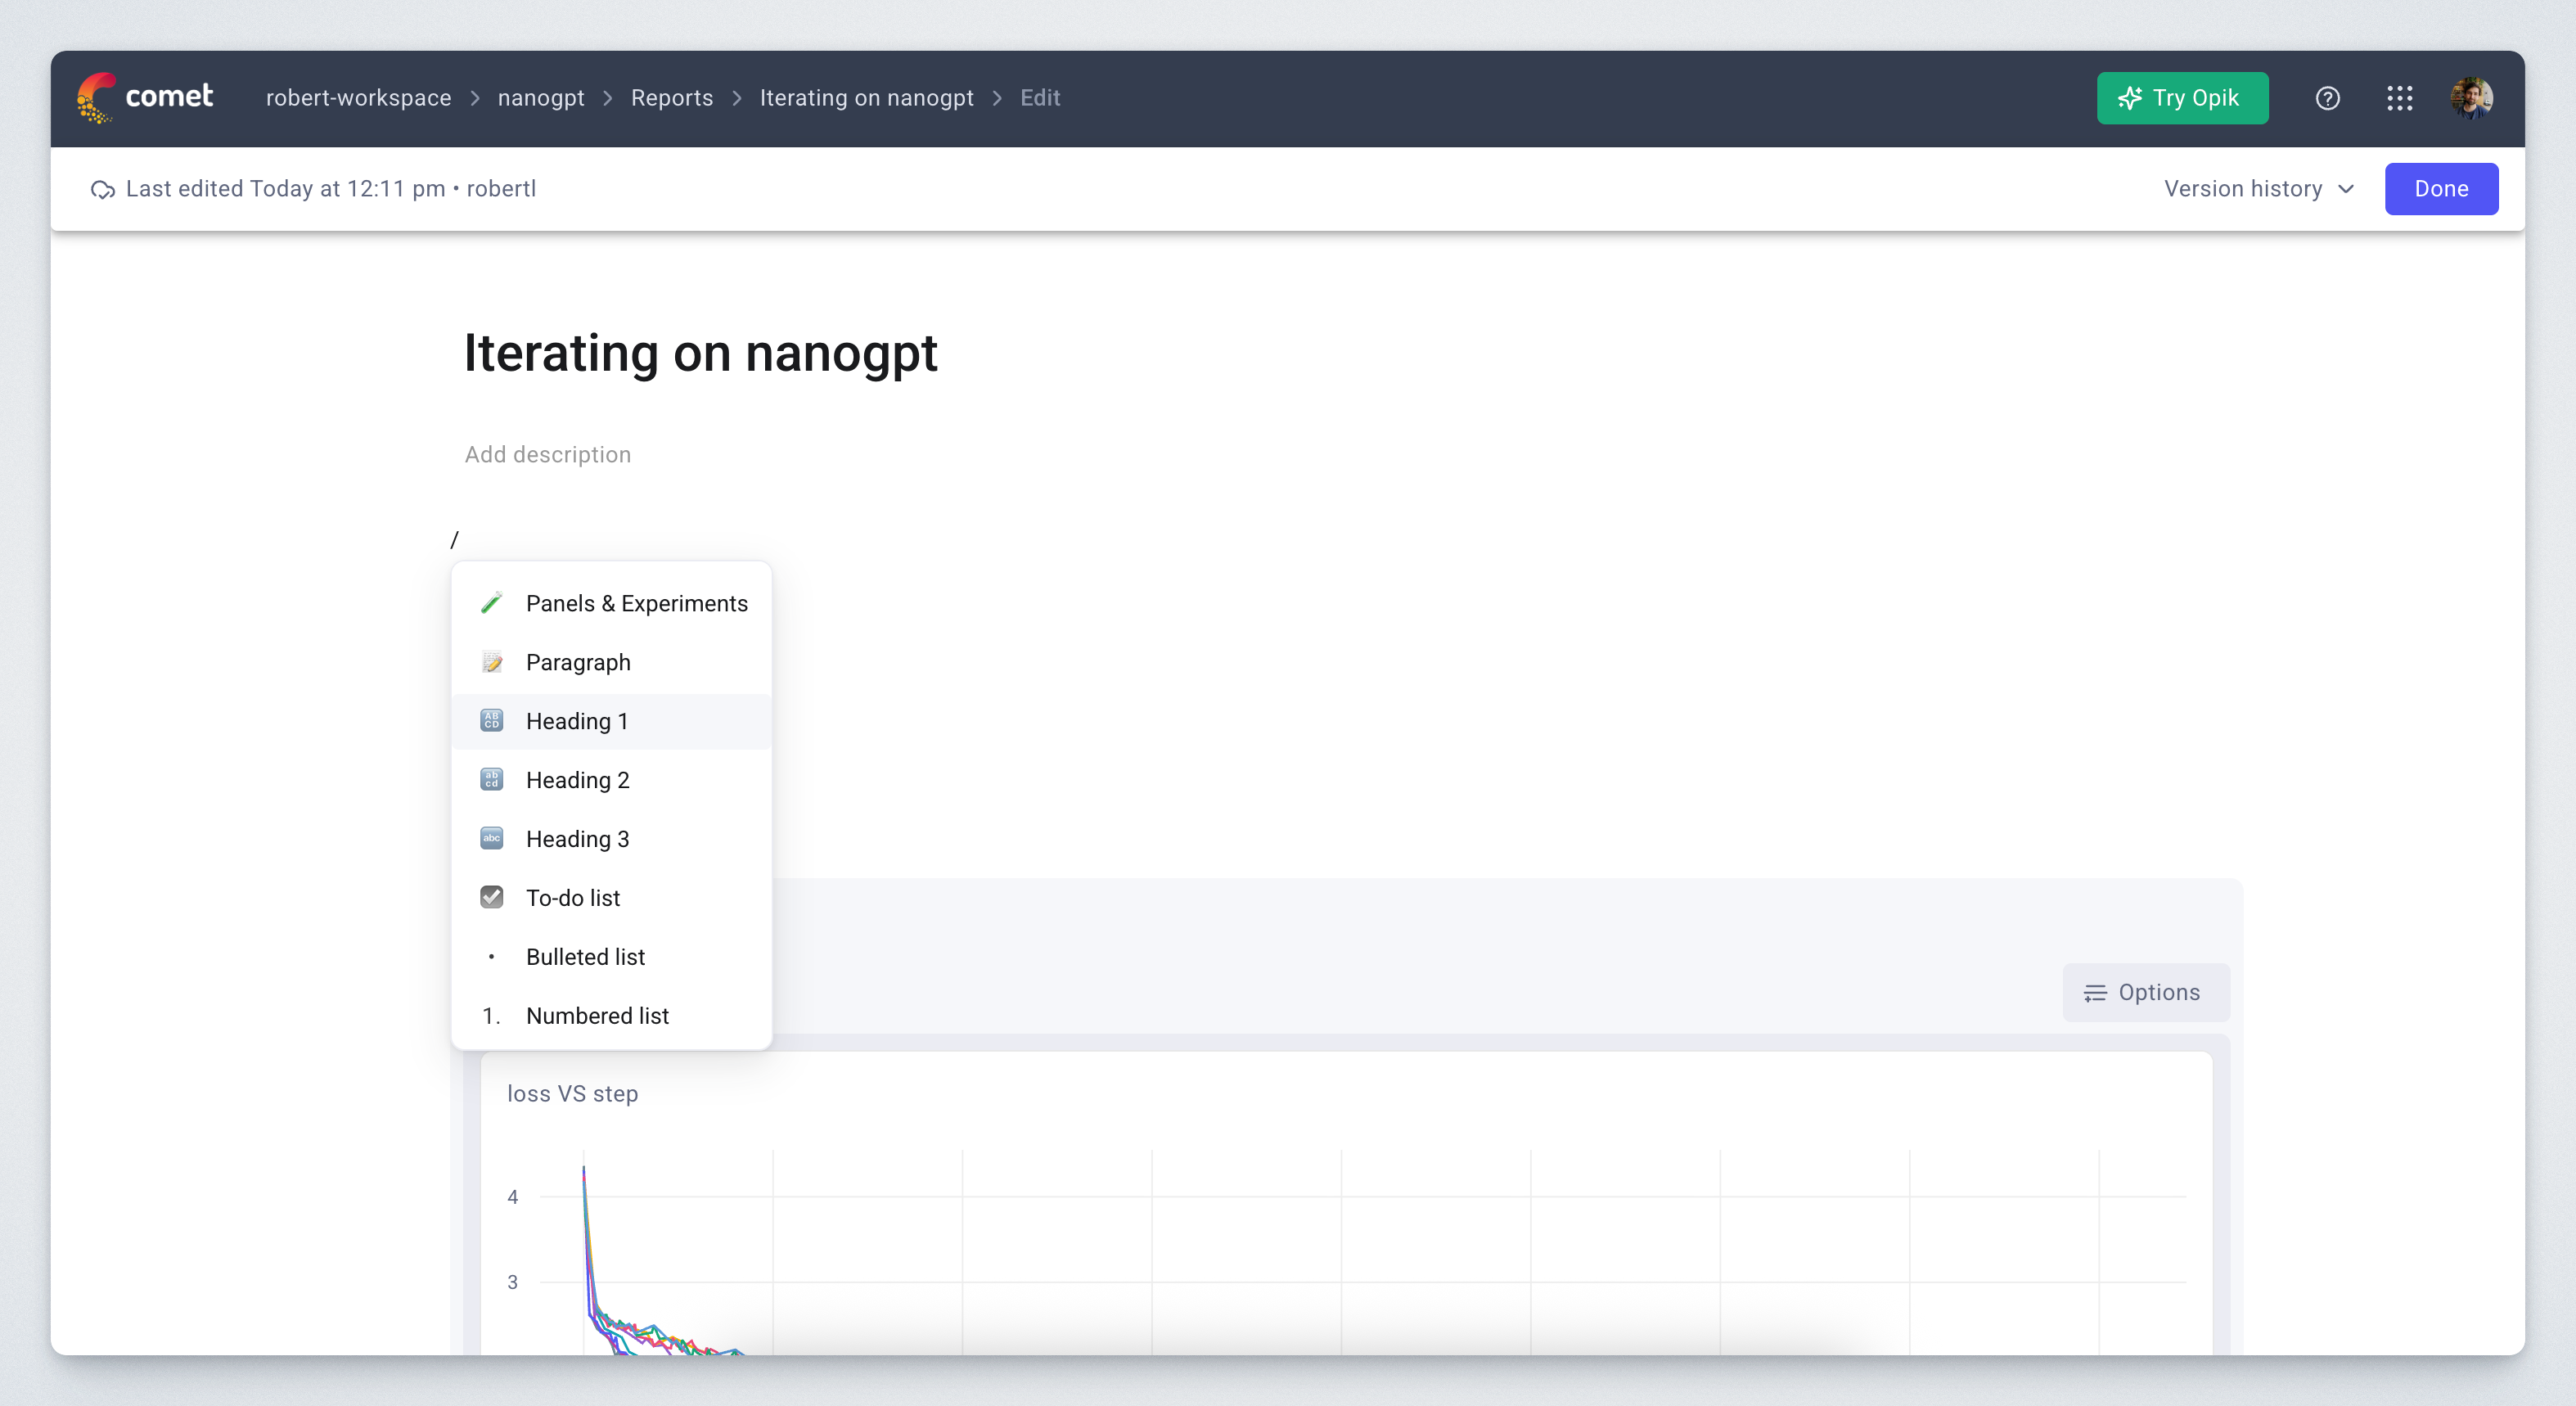Click the Heading 3 abc icon
This screenshot has height=1406, width=2576.
coord(491,839)
